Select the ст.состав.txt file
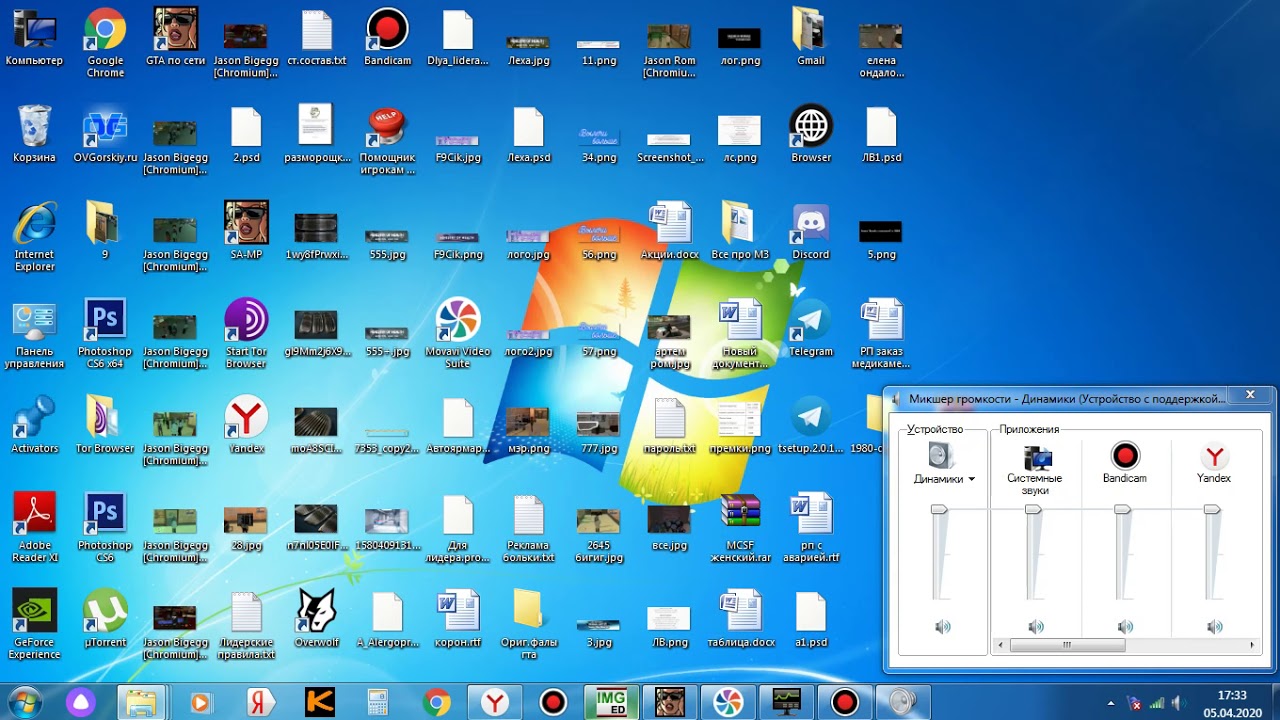1280x720 pixels. point(317,38)
